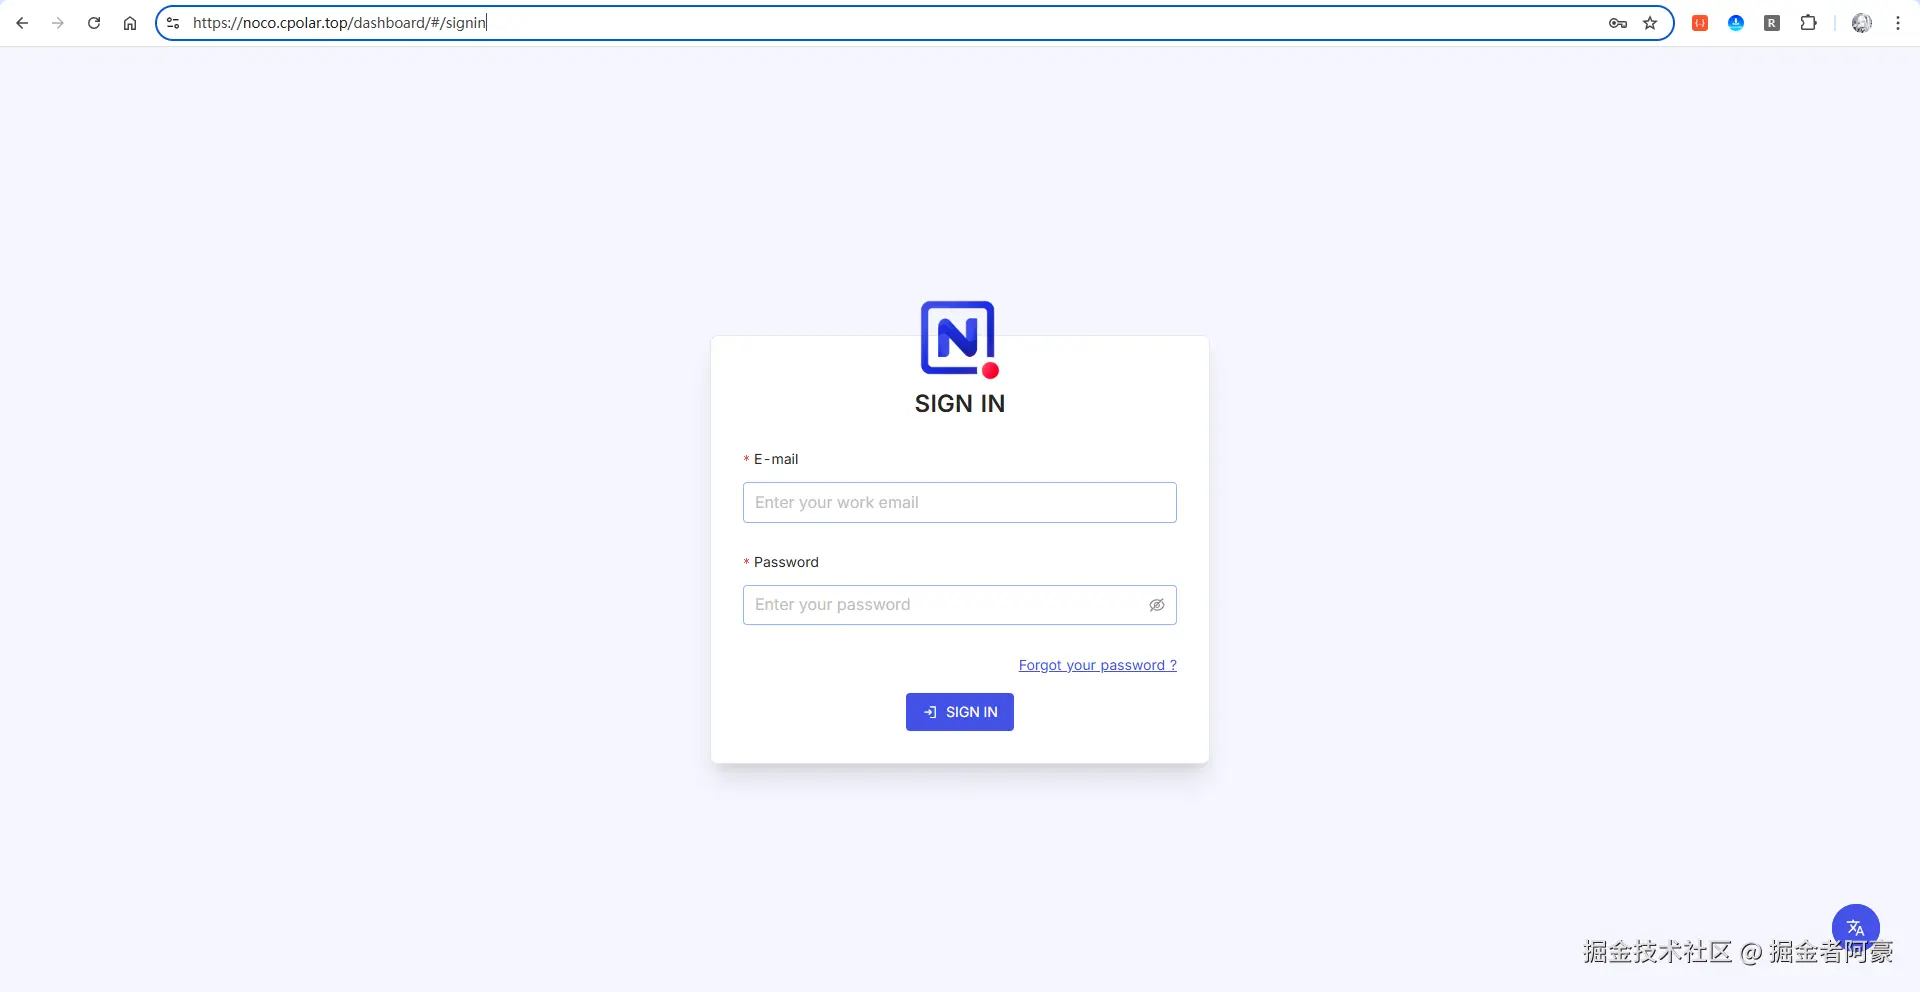Open the browser profile avatar
Viewport: 1920px width, 992px height.
tap(1862, 23)
